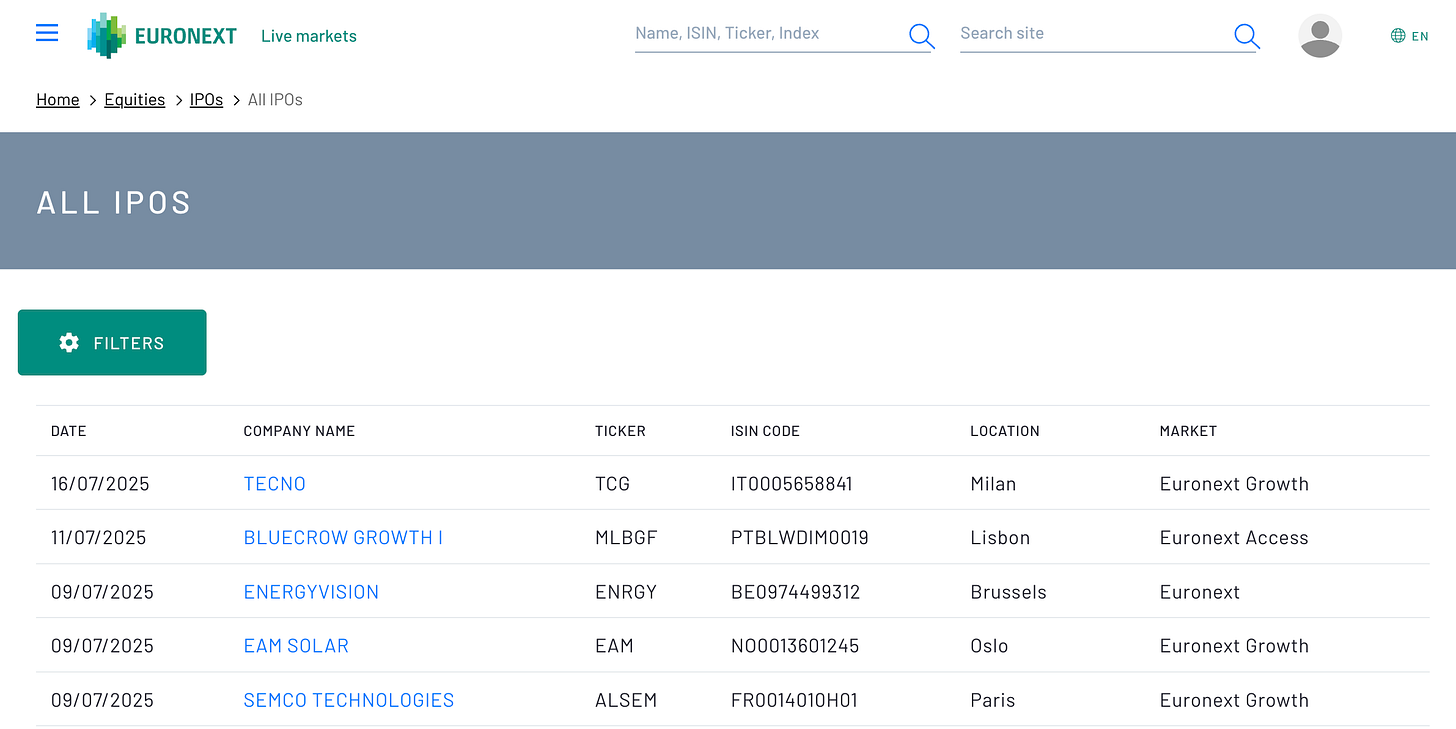This screenshot has height=729, width=1456.
Task: Click the date in the SEMCO TECHNOLOGIES row
Action: [102, 700]
